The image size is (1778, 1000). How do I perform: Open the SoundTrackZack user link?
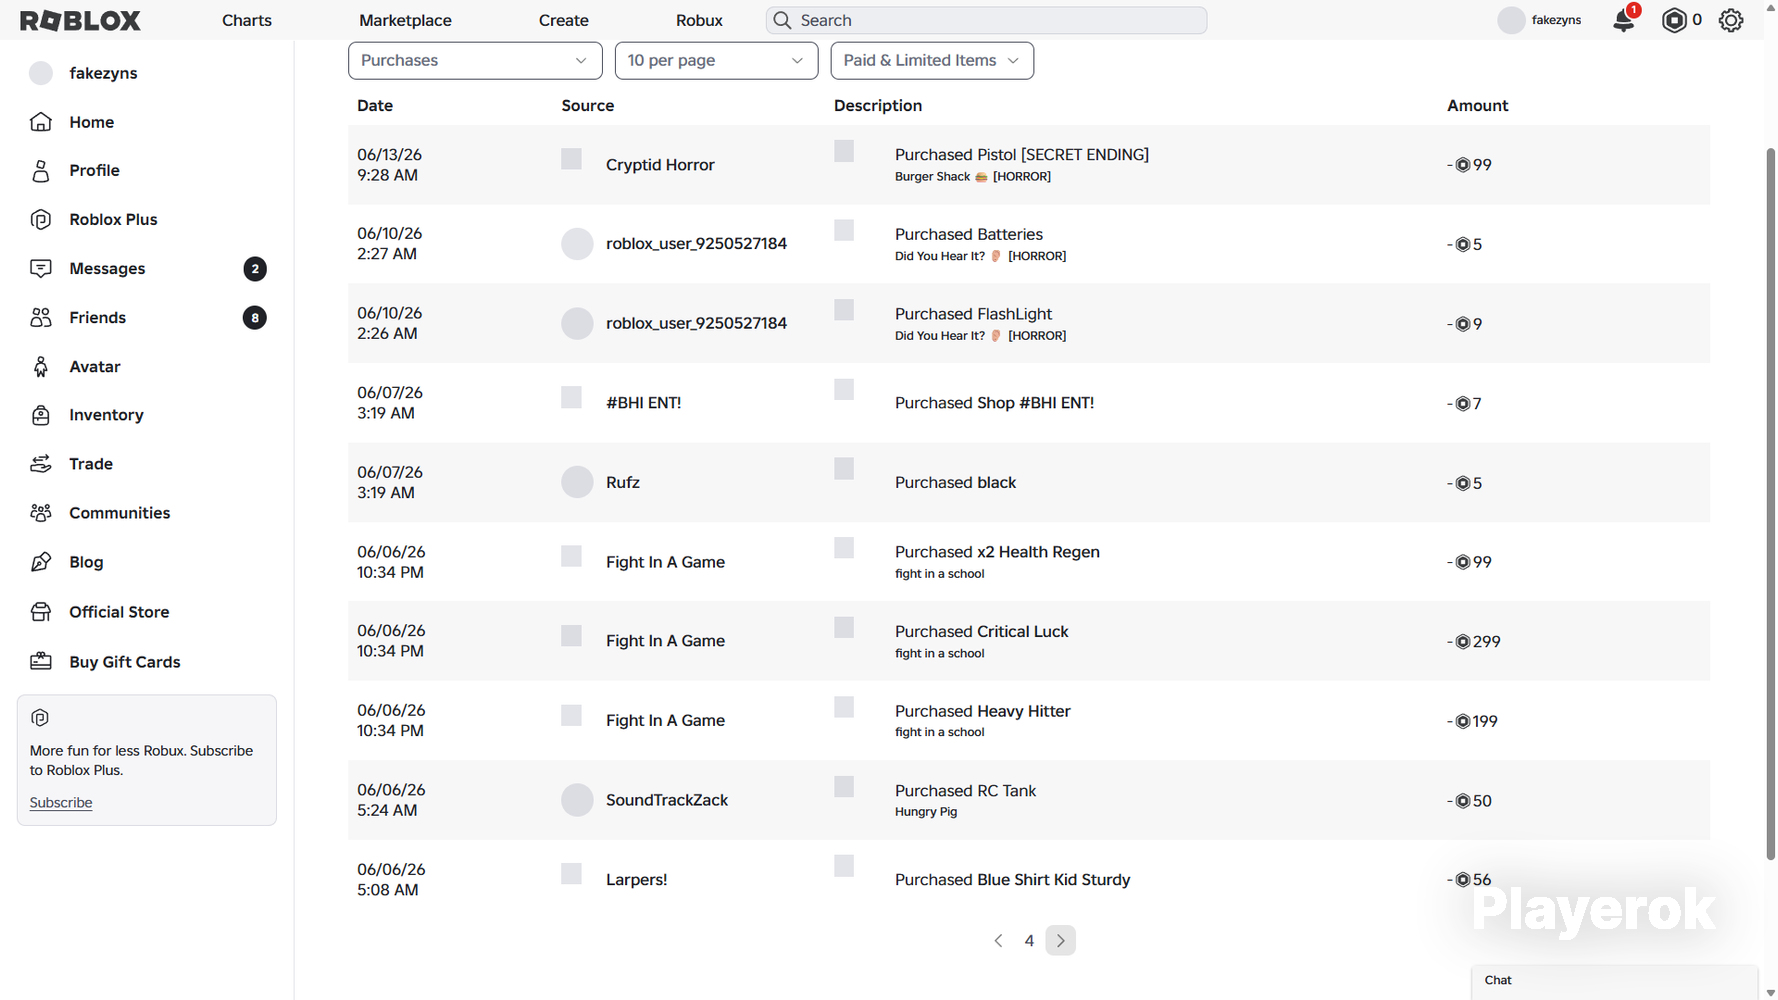click(667, 800)
